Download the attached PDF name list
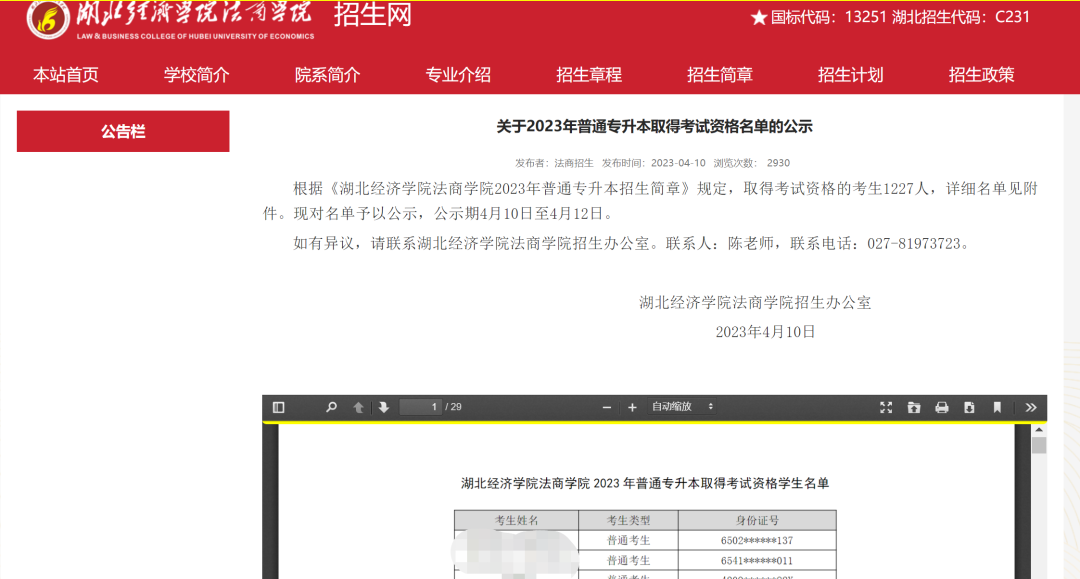This screenshot has width=1080, height=579. coord(967,407)
